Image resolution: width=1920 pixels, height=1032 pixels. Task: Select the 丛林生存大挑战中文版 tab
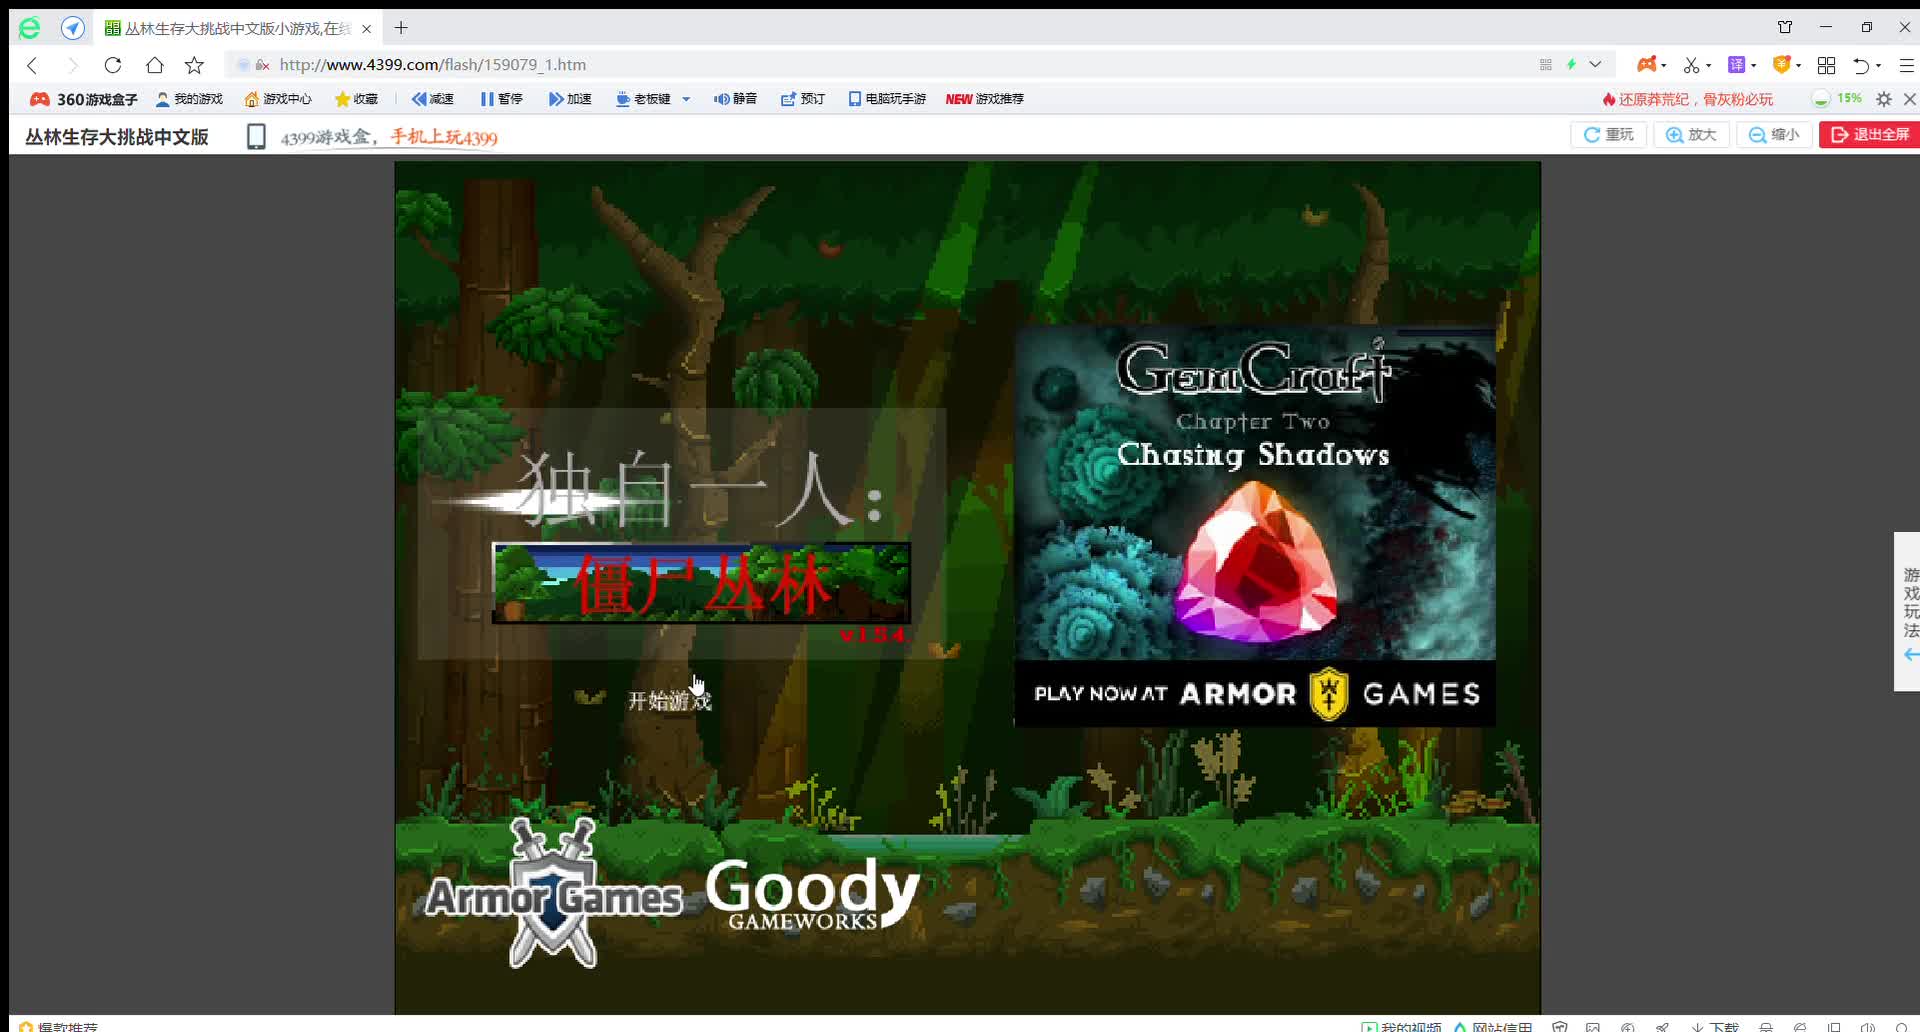point(238,28)
